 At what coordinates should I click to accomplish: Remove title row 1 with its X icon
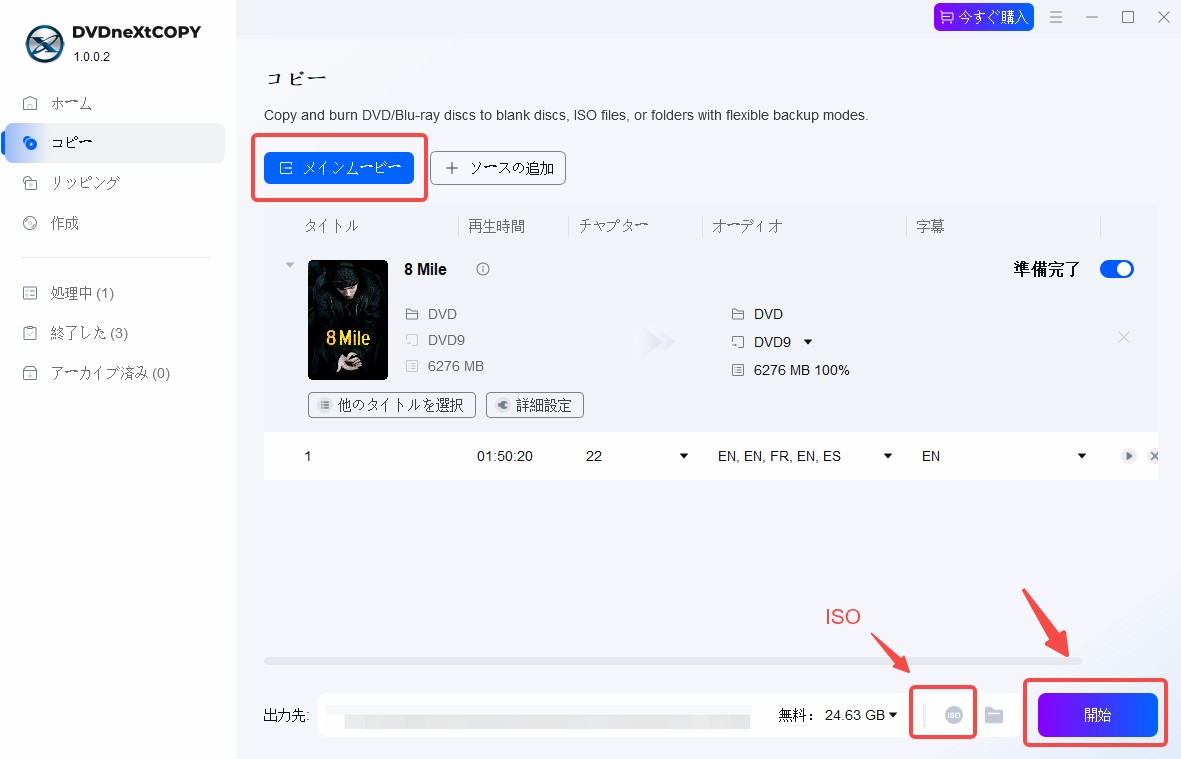(x=1153, y=456)
